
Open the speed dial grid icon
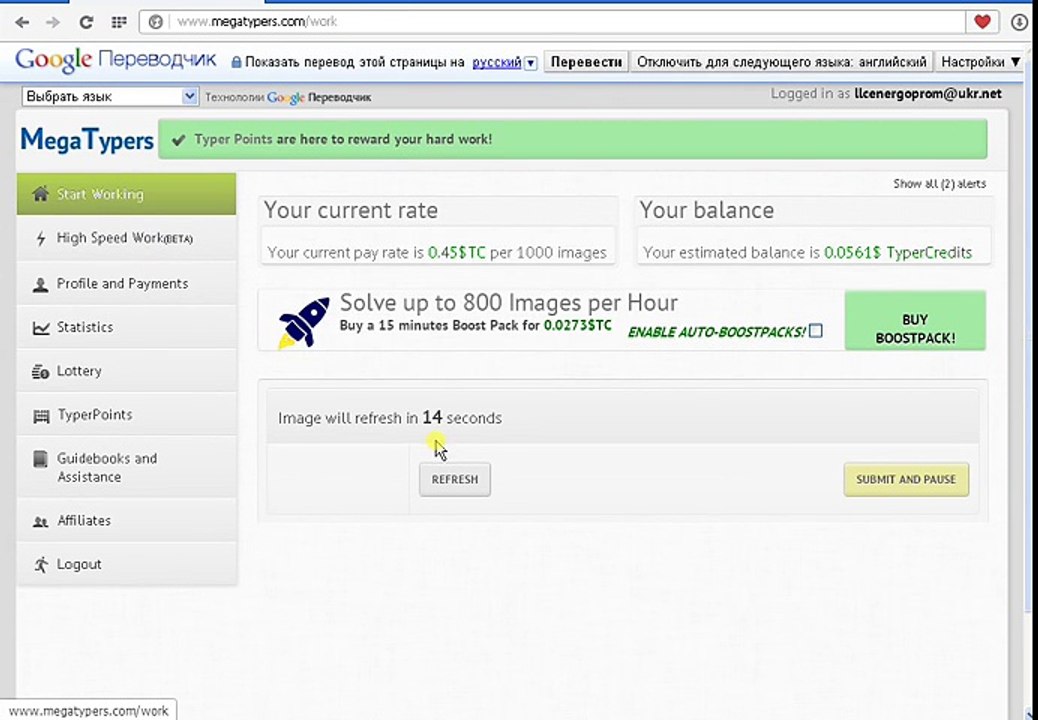tap(119, 22)
